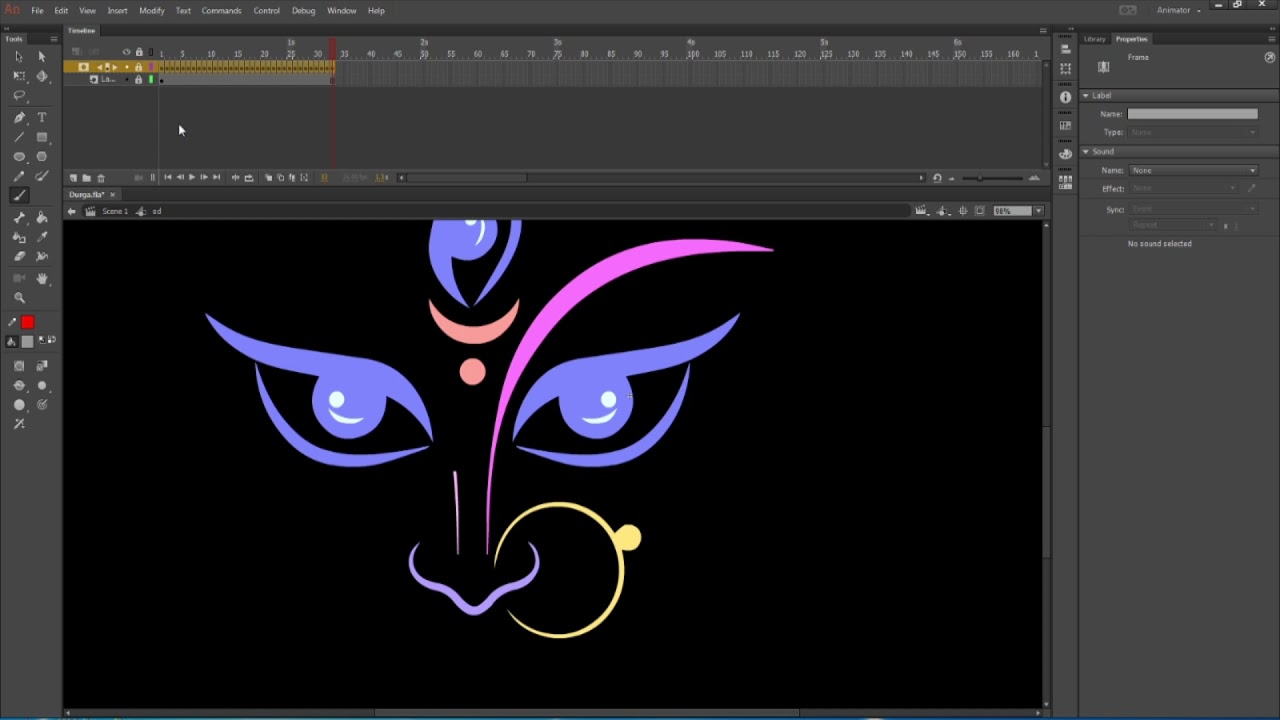Toggle show all layers as outlines
The height and width of the screenshot is (720, 1280).
pos(150,53)
